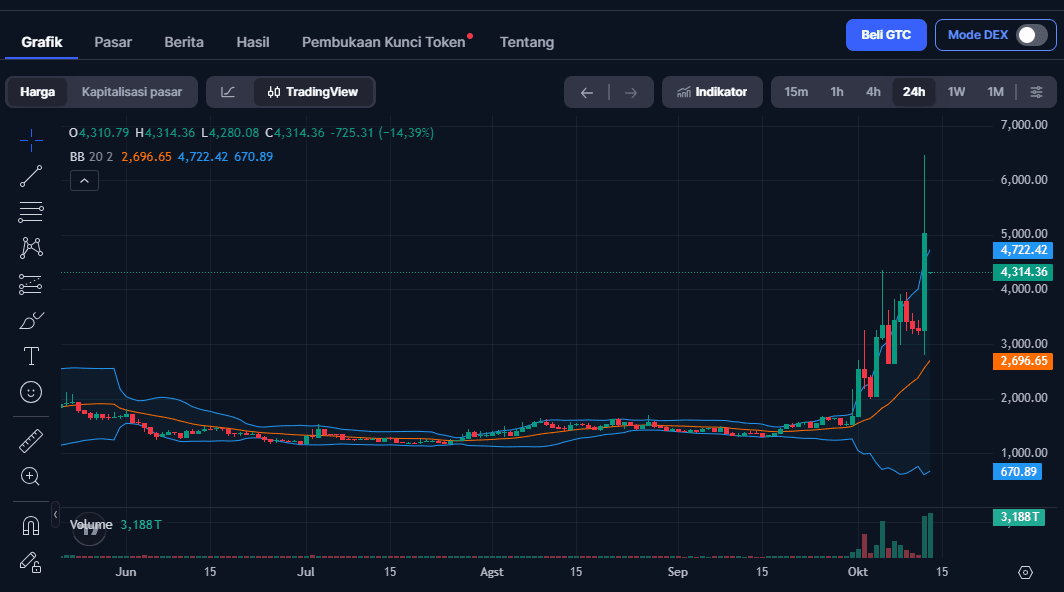Screen dimensions: 1064x592
Task: Set interval to 1h
Action: point(837,92)
